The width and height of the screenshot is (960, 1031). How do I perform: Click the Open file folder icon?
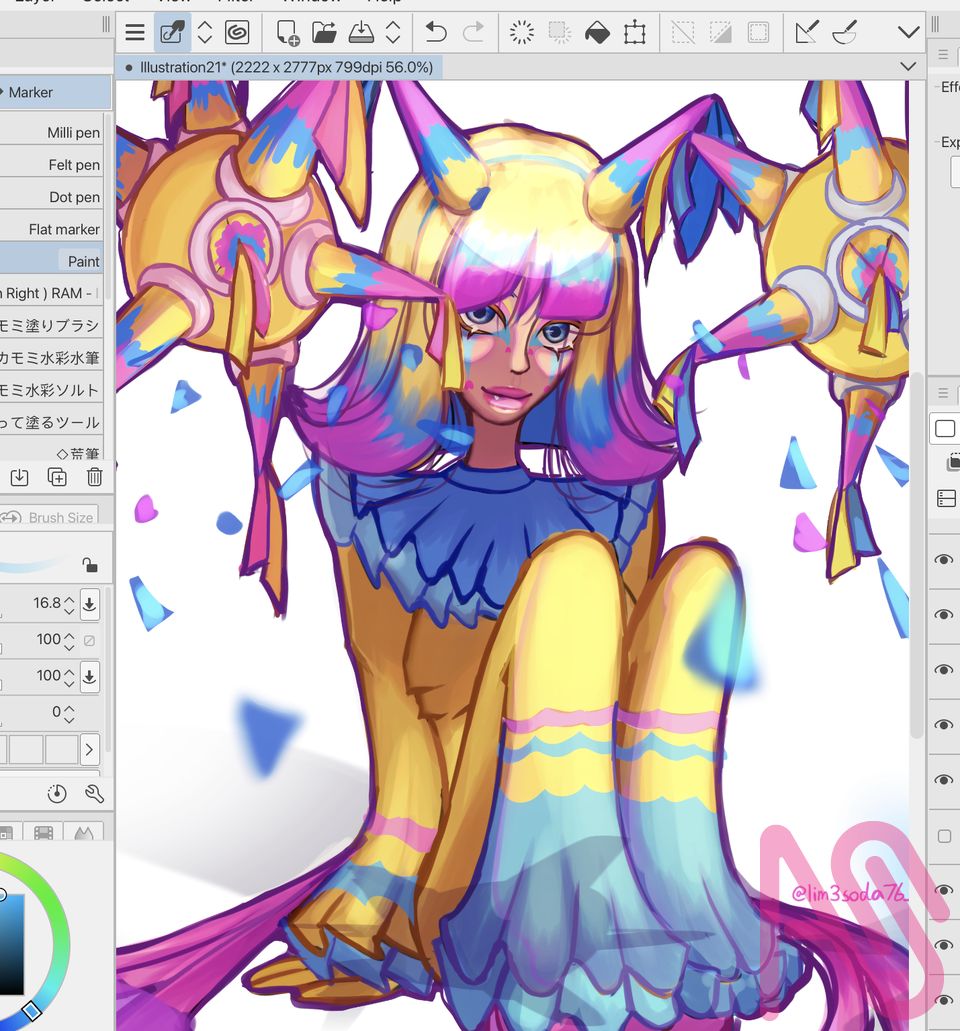(x=324, y=33)
